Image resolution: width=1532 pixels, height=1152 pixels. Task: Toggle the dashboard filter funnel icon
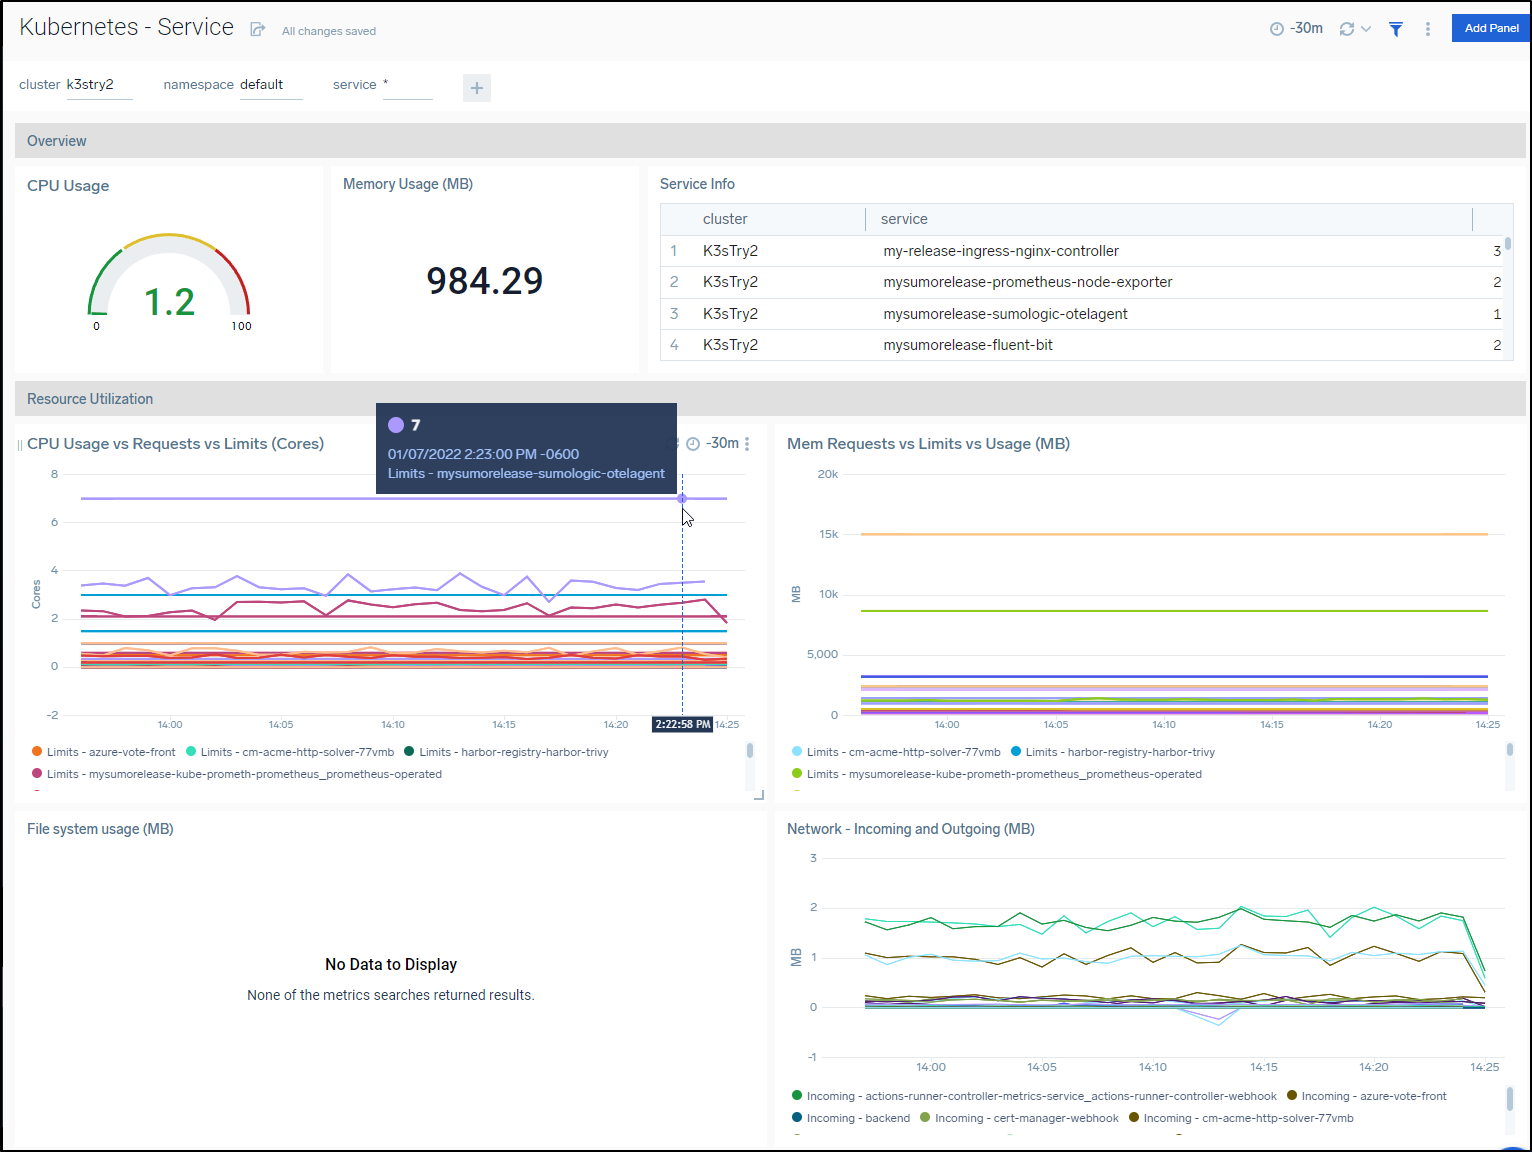[1396, 29]
